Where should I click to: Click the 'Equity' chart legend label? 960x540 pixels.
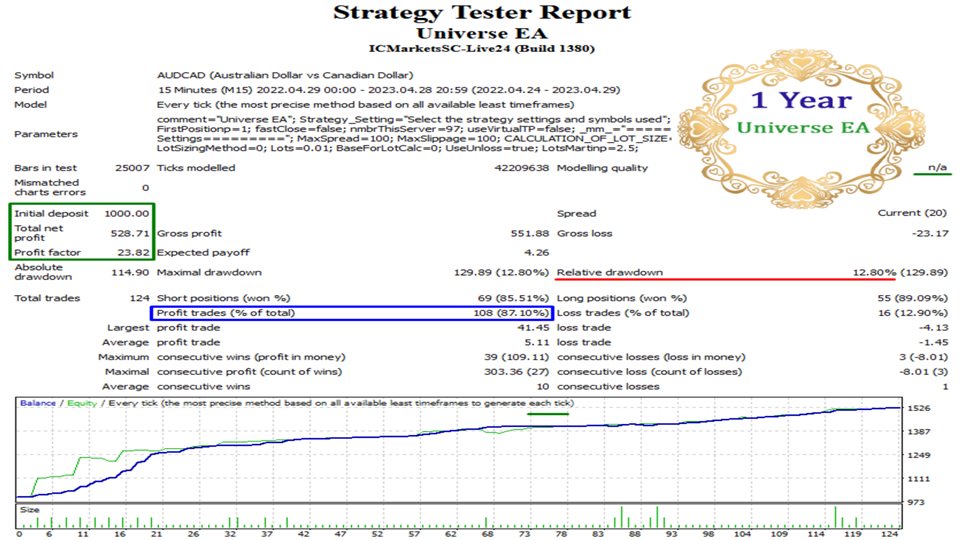pos(81,403)
